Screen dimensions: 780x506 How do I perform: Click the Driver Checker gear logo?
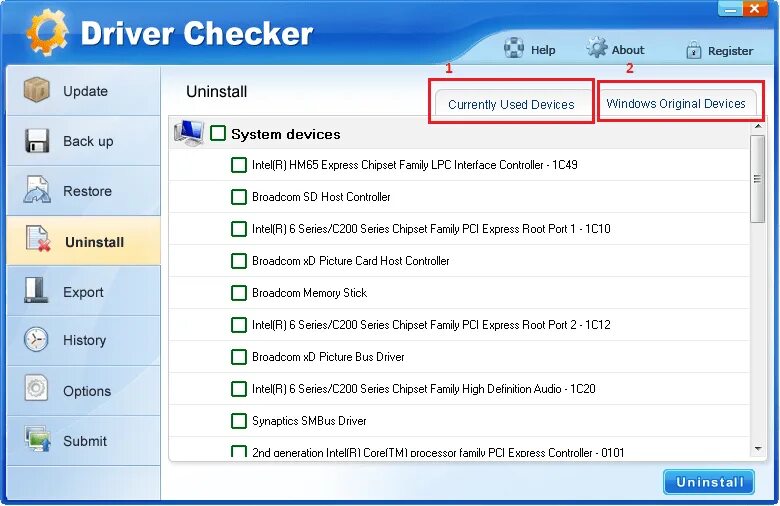(47, 32)
